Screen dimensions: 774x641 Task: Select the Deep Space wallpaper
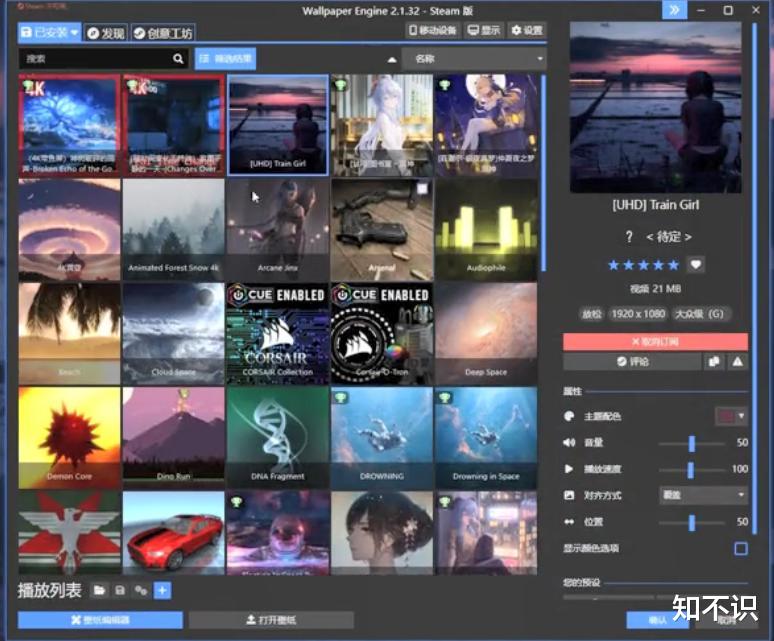pyautogui.click(x=486, y=334)
